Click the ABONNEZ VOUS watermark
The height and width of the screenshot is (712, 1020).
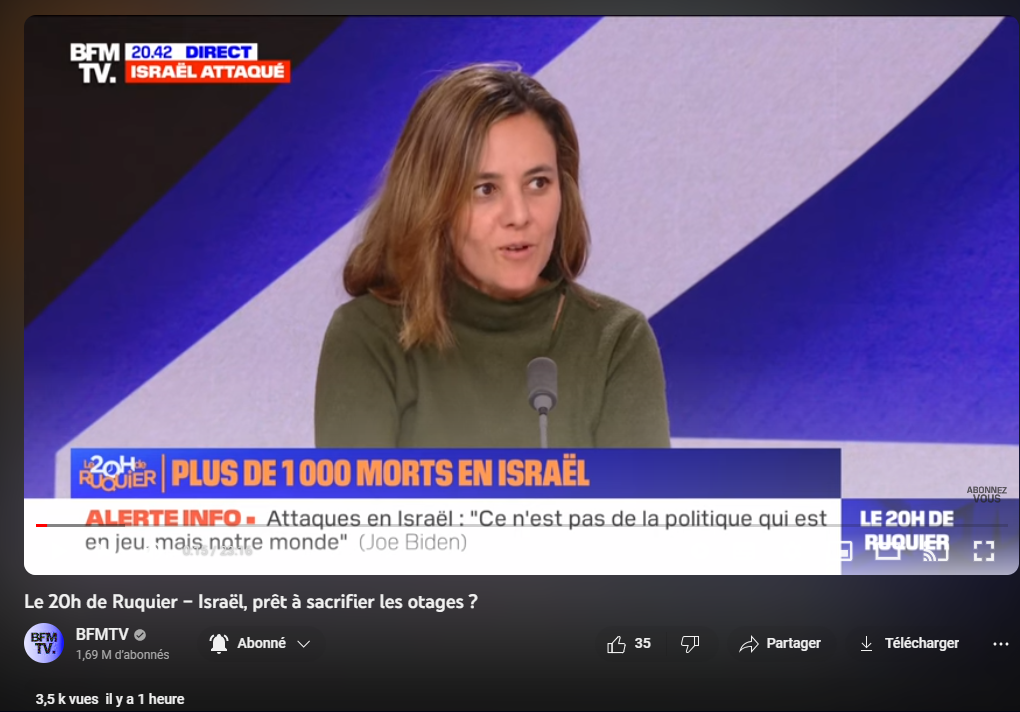(986, 494)
